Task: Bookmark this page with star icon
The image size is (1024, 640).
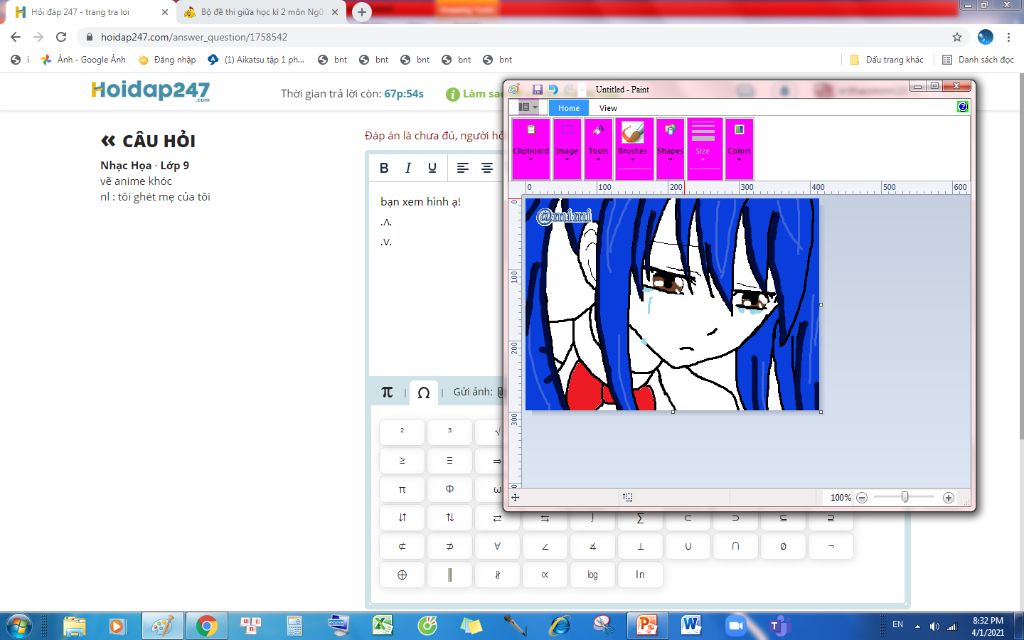Action: (x=957, y=37)
